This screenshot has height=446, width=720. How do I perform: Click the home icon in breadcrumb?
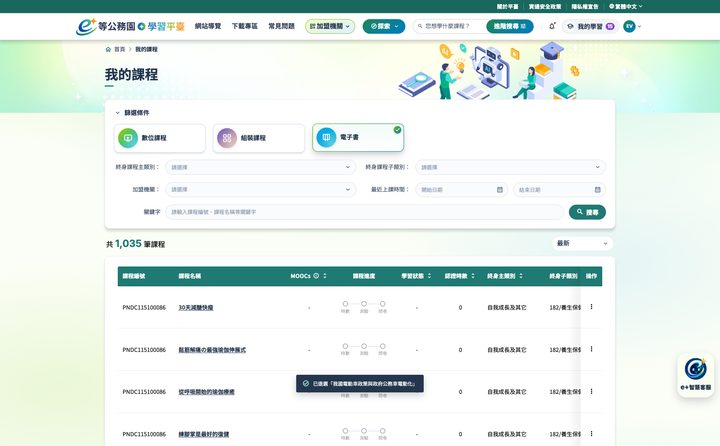pyautogui.click(x=108, y=49)
